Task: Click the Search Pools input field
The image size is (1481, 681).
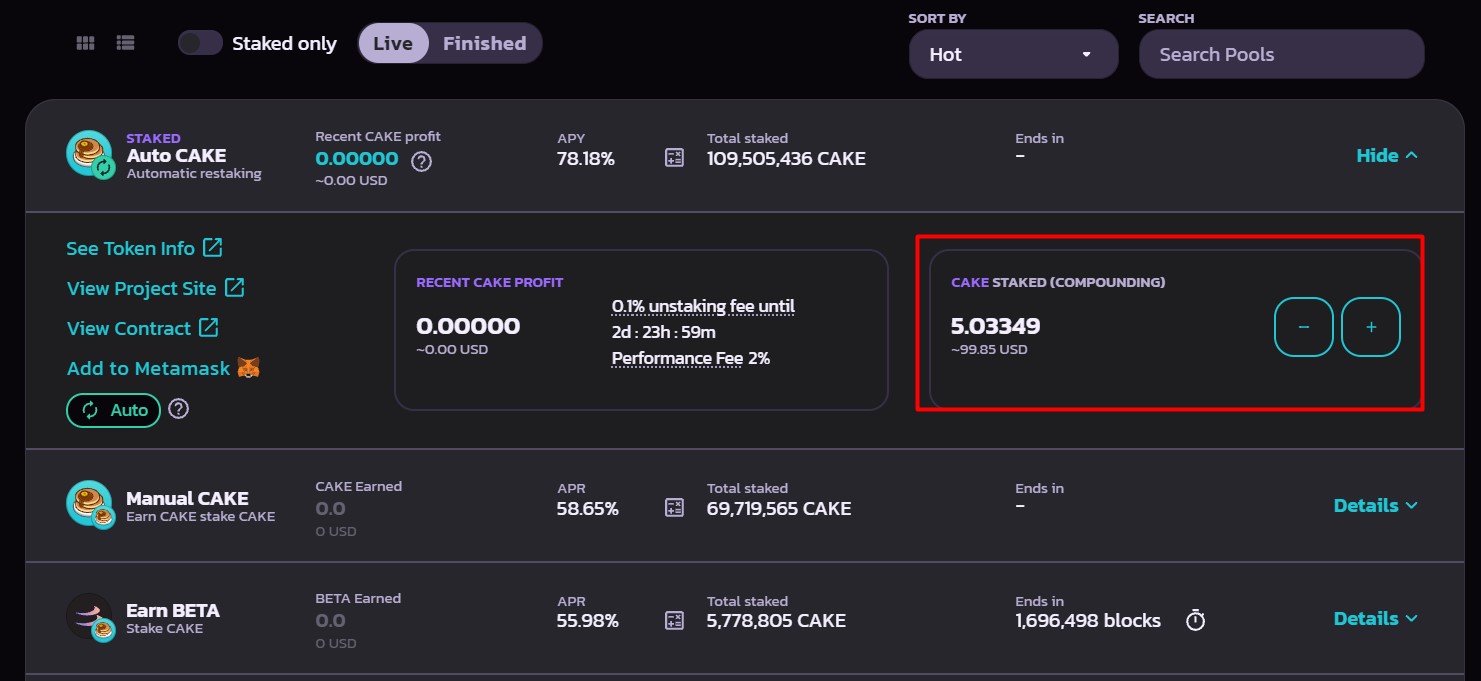Action: [1281, 54]
